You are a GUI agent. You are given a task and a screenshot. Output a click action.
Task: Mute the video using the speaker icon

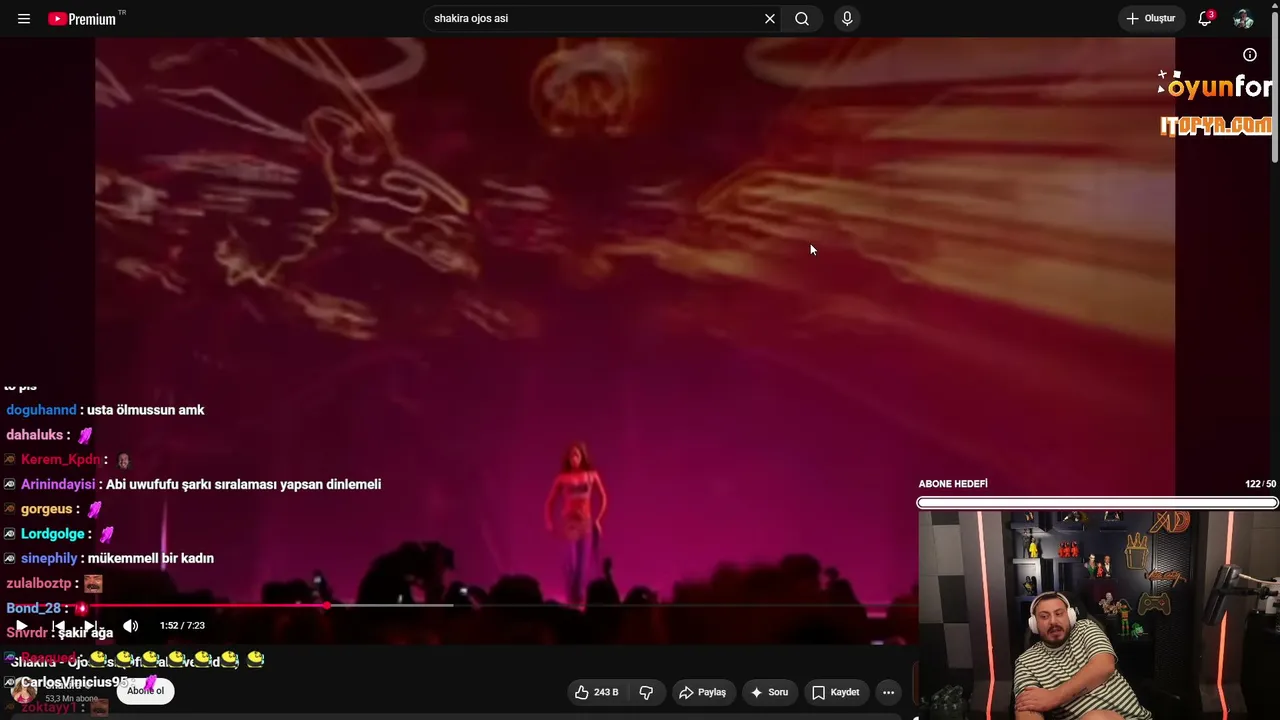[x=130, y=626]
